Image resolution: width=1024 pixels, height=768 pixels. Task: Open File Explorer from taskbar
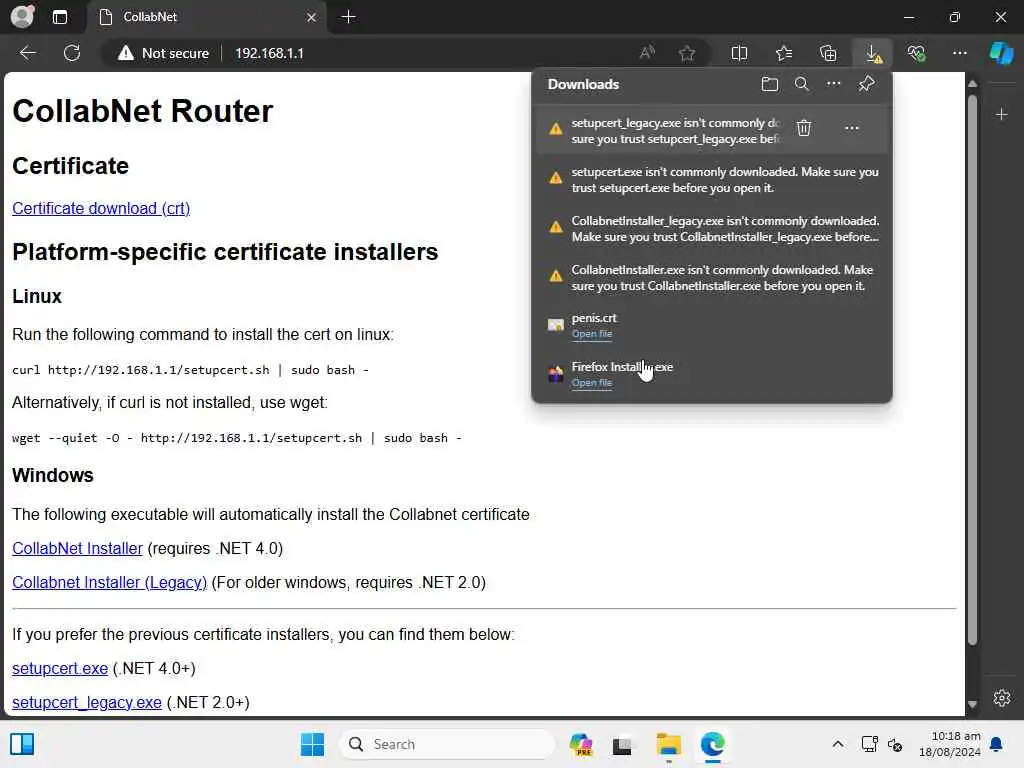pyautogui.click(x=668, y=744)
